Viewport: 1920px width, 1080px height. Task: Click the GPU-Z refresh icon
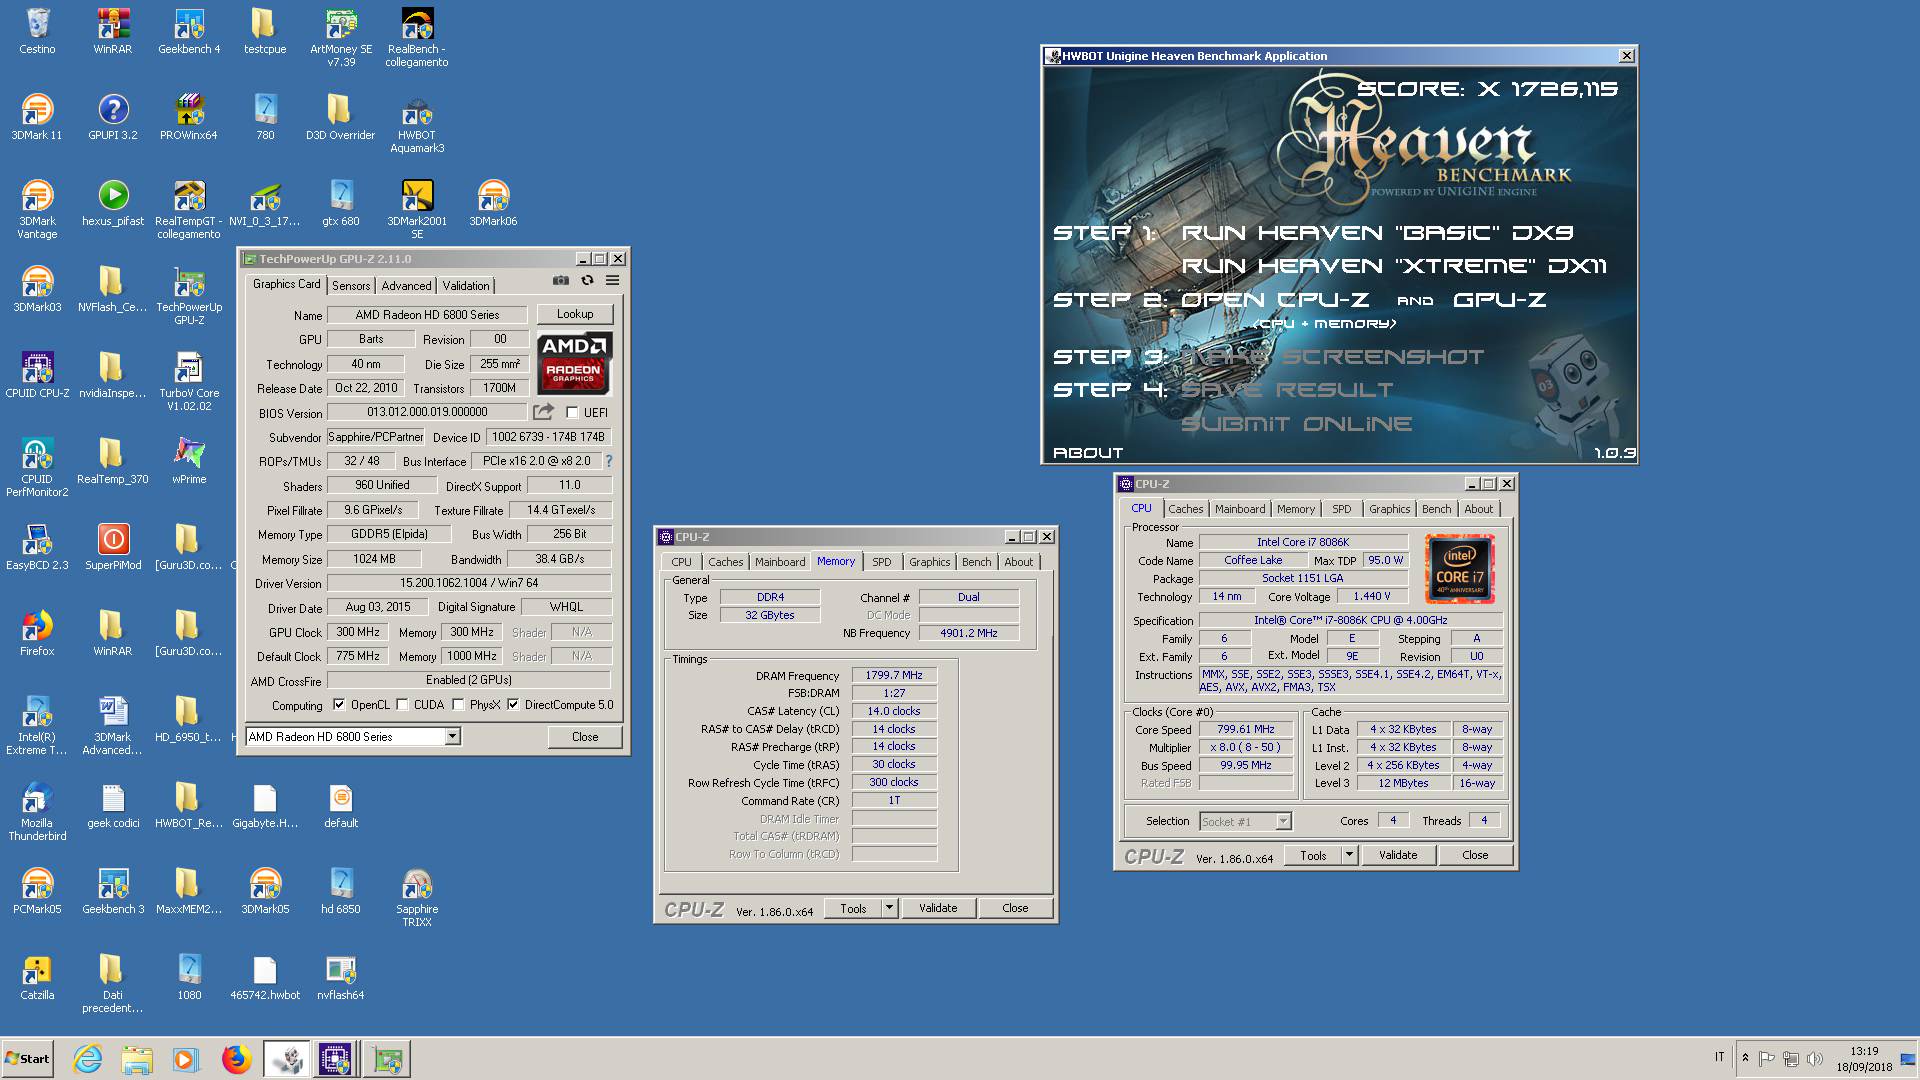pos(587,281)
